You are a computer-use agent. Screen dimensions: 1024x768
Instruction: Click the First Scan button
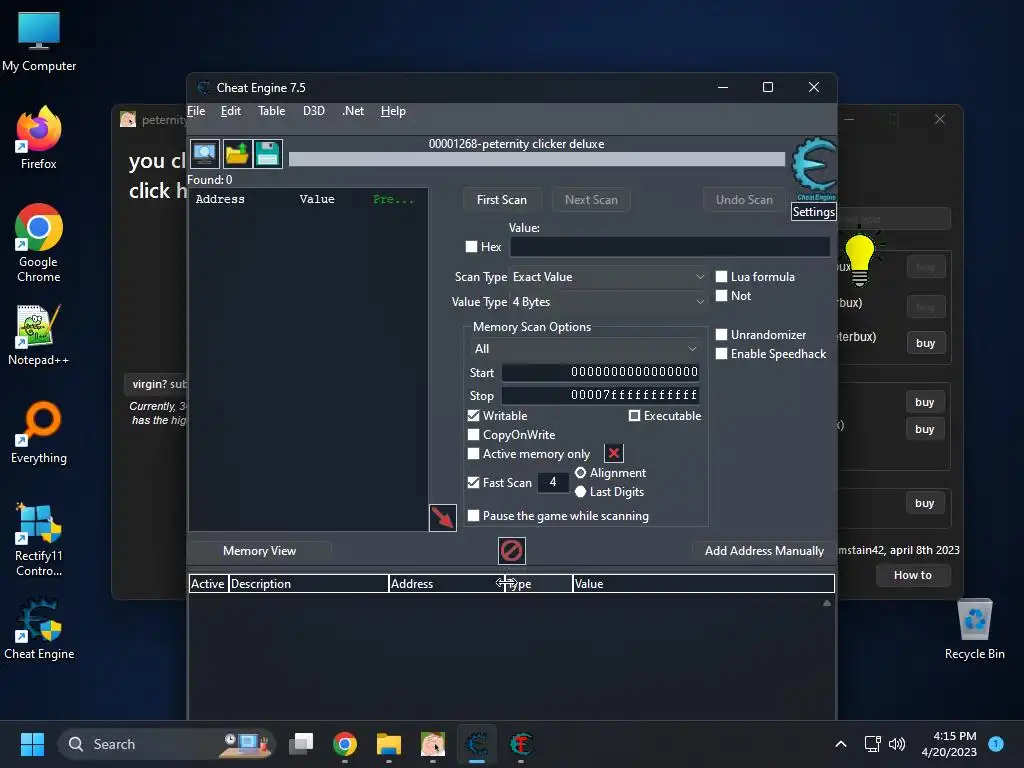[x=502, y=200]
